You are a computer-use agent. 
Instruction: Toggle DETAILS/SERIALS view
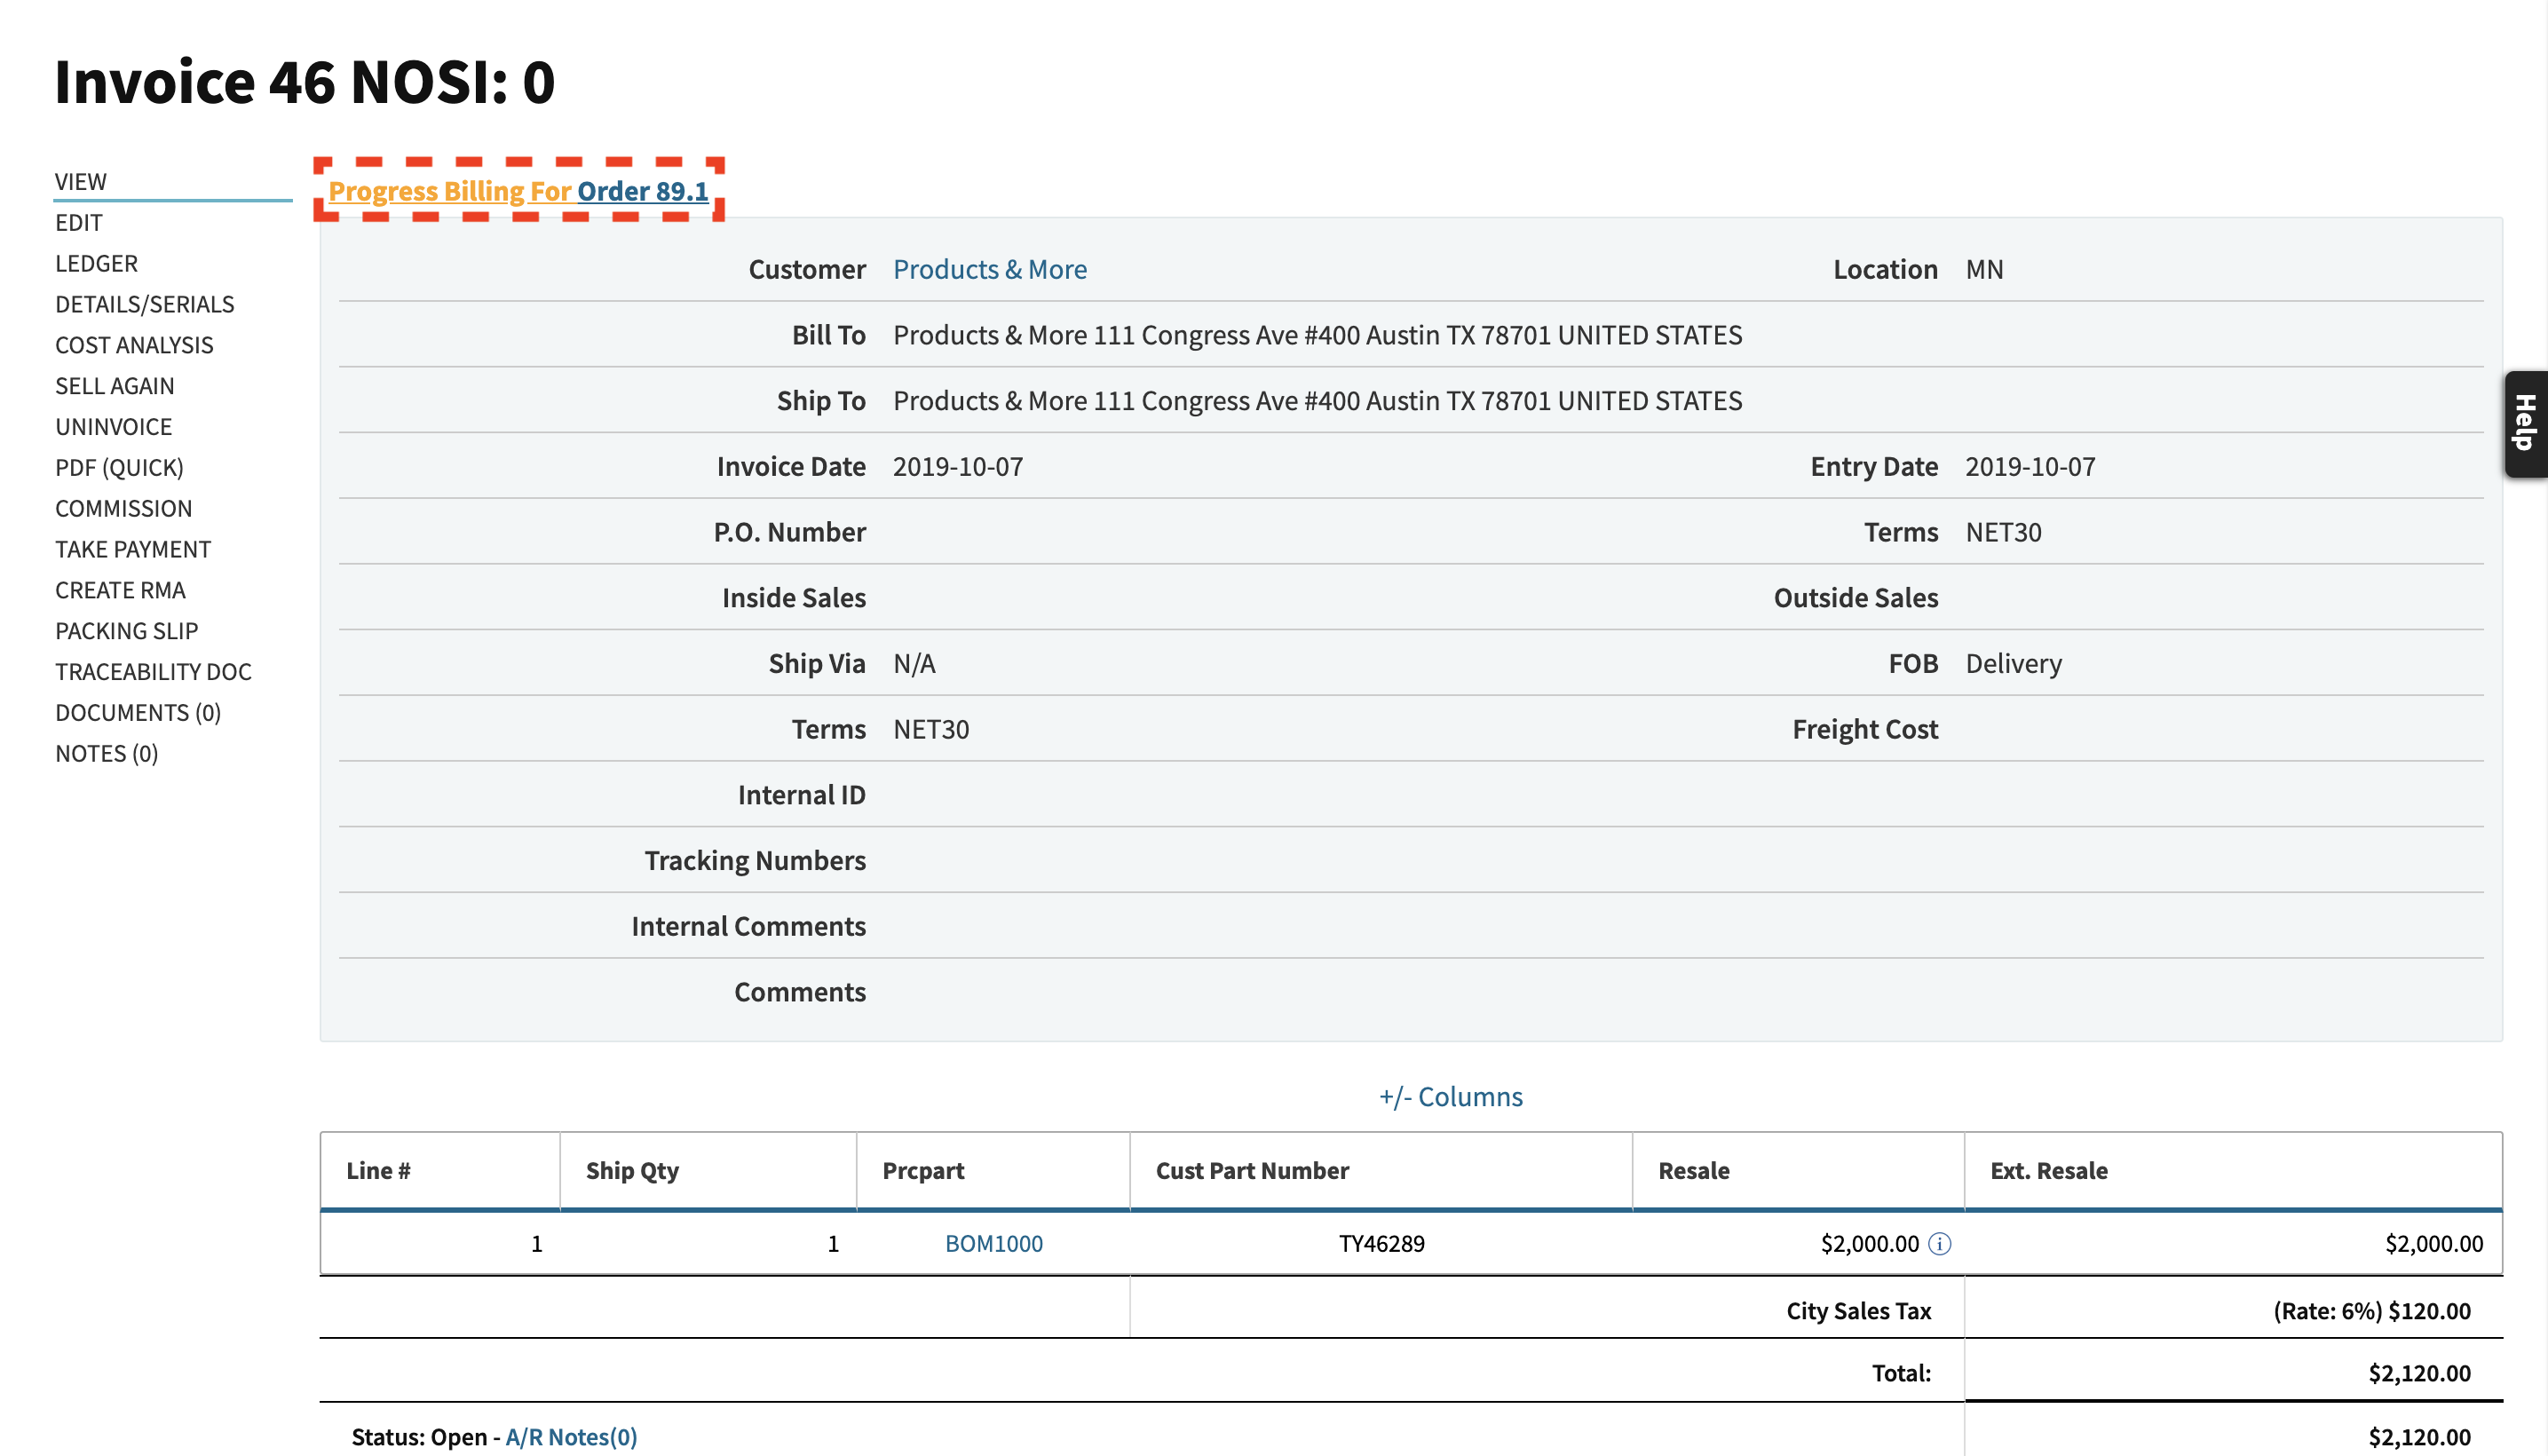tap(144, 303)
